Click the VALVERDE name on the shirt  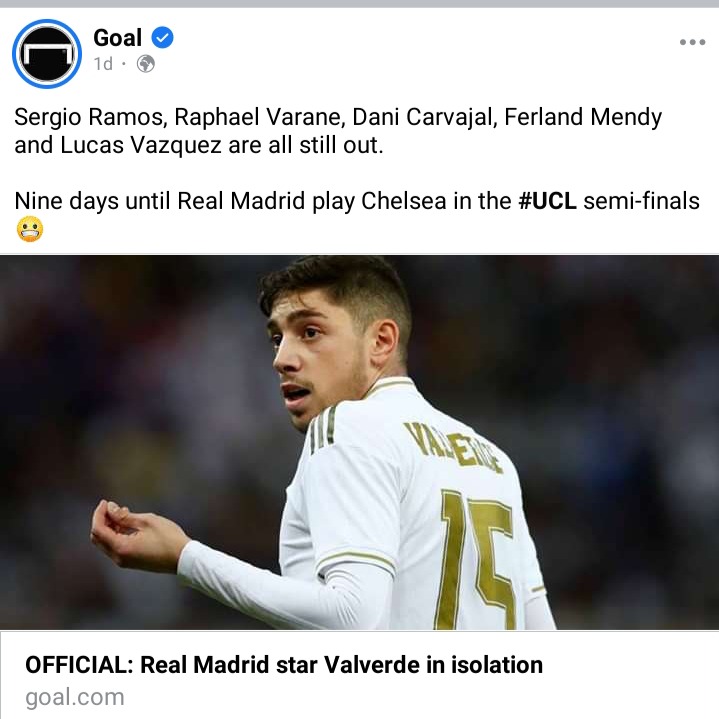pyautogui.click(x=453, y=447)
